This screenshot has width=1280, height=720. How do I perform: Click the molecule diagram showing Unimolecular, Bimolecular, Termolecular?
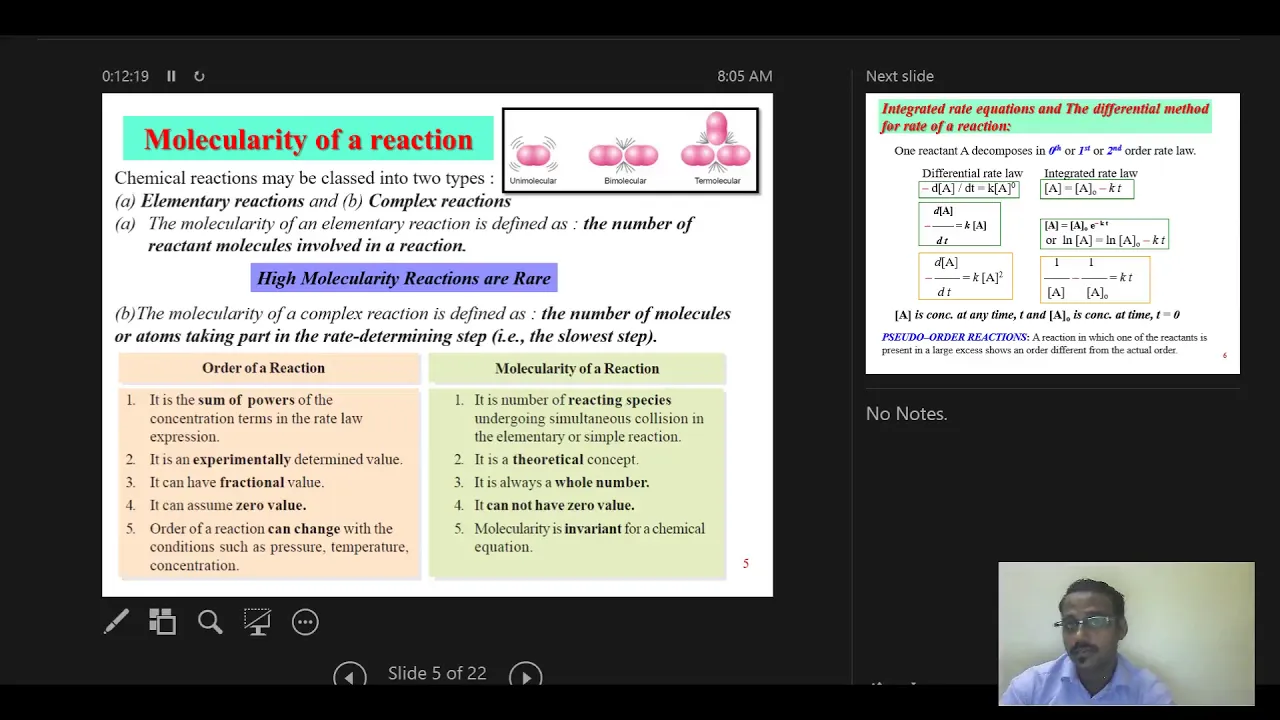click(630, 150)
